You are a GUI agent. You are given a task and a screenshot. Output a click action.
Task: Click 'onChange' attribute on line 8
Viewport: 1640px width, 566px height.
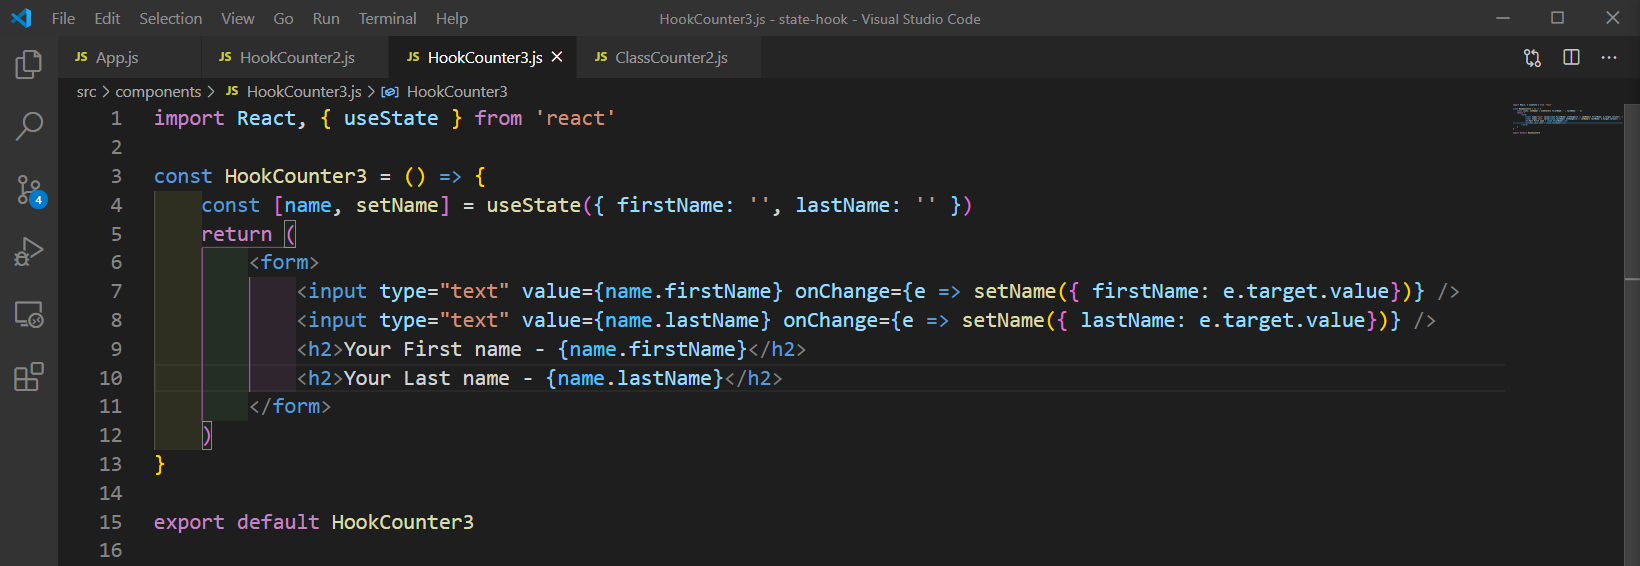830,320
